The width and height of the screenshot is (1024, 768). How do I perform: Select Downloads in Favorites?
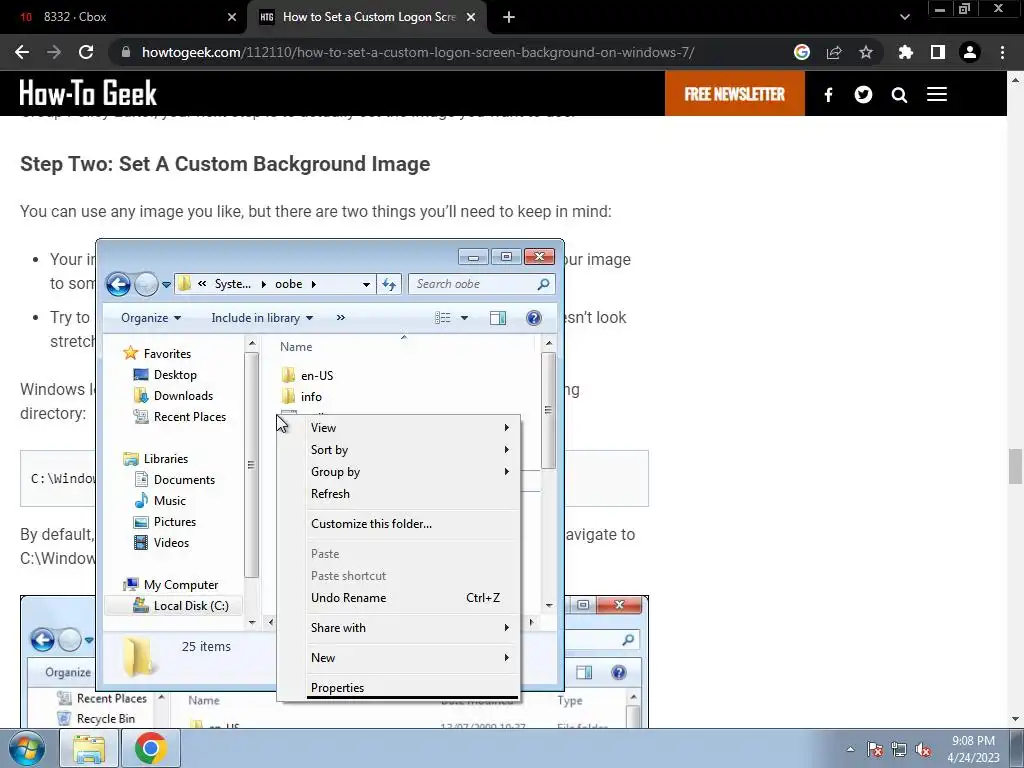[x=173, y=396]
